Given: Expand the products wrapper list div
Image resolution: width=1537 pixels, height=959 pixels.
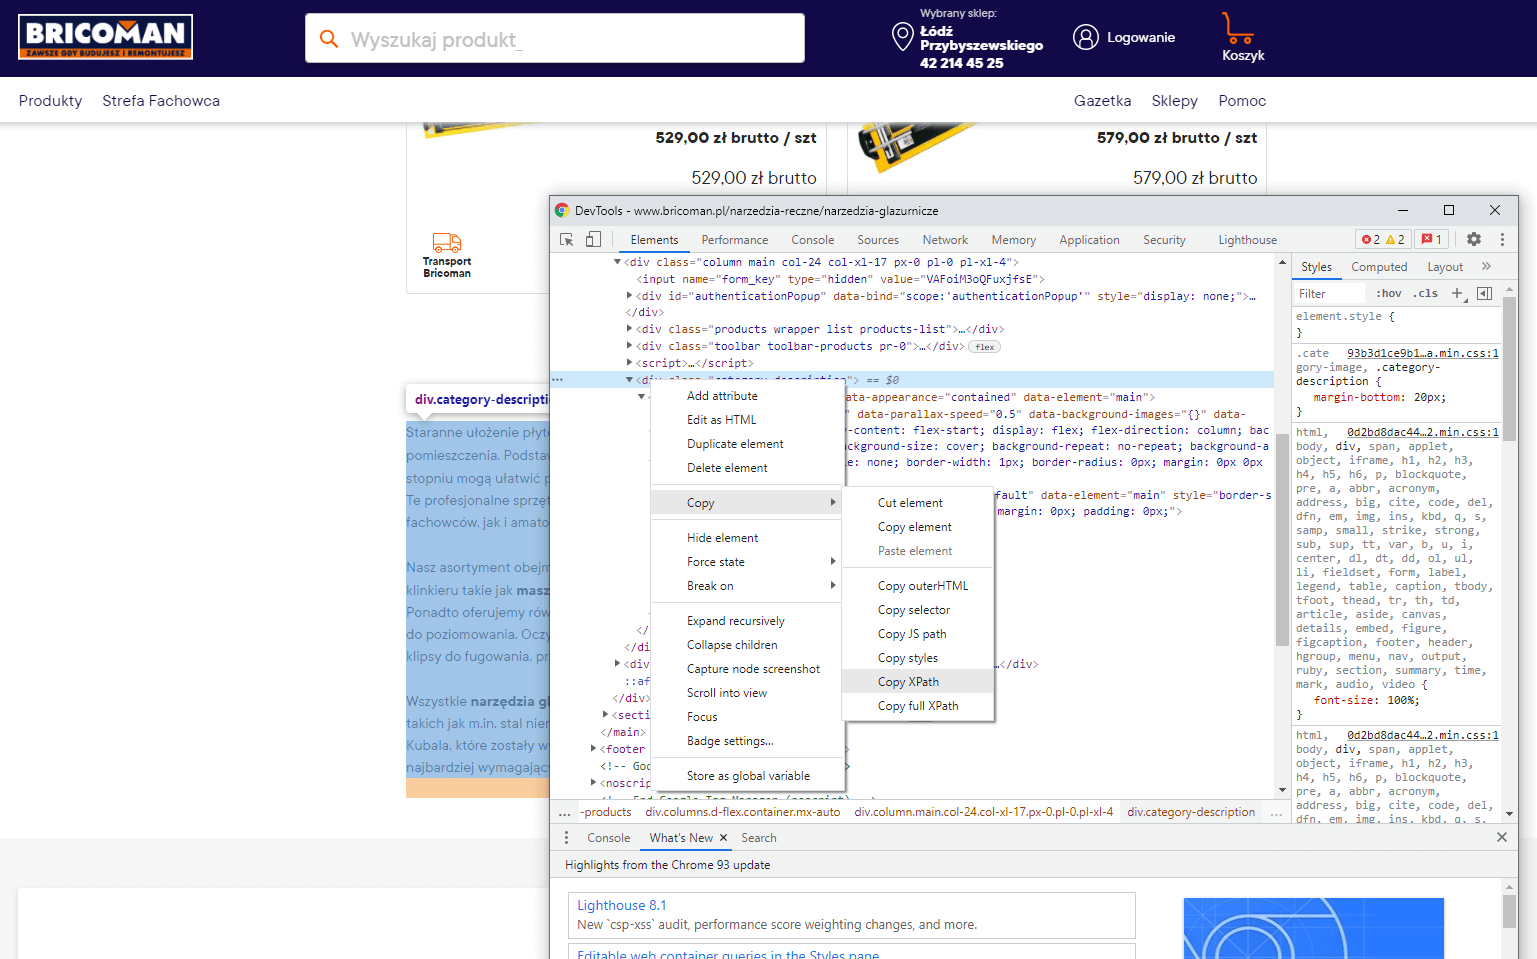Looking at the screenshot, I should (629, 329).
